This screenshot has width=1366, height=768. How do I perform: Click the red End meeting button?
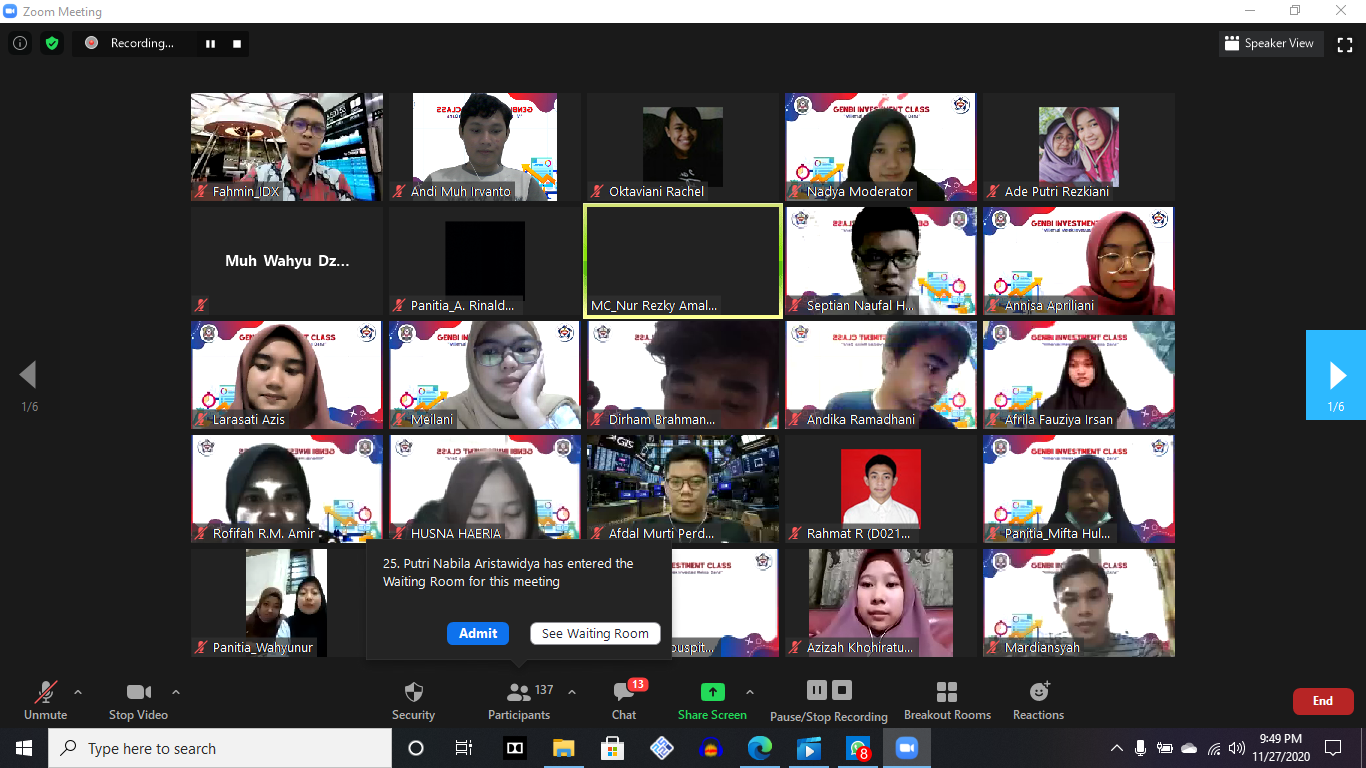pyautogui.click(x=1323, y=701)
